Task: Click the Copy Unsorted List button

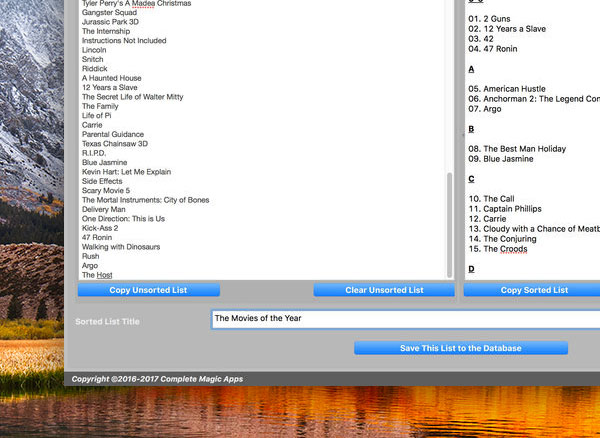Action: coord(148,290)
